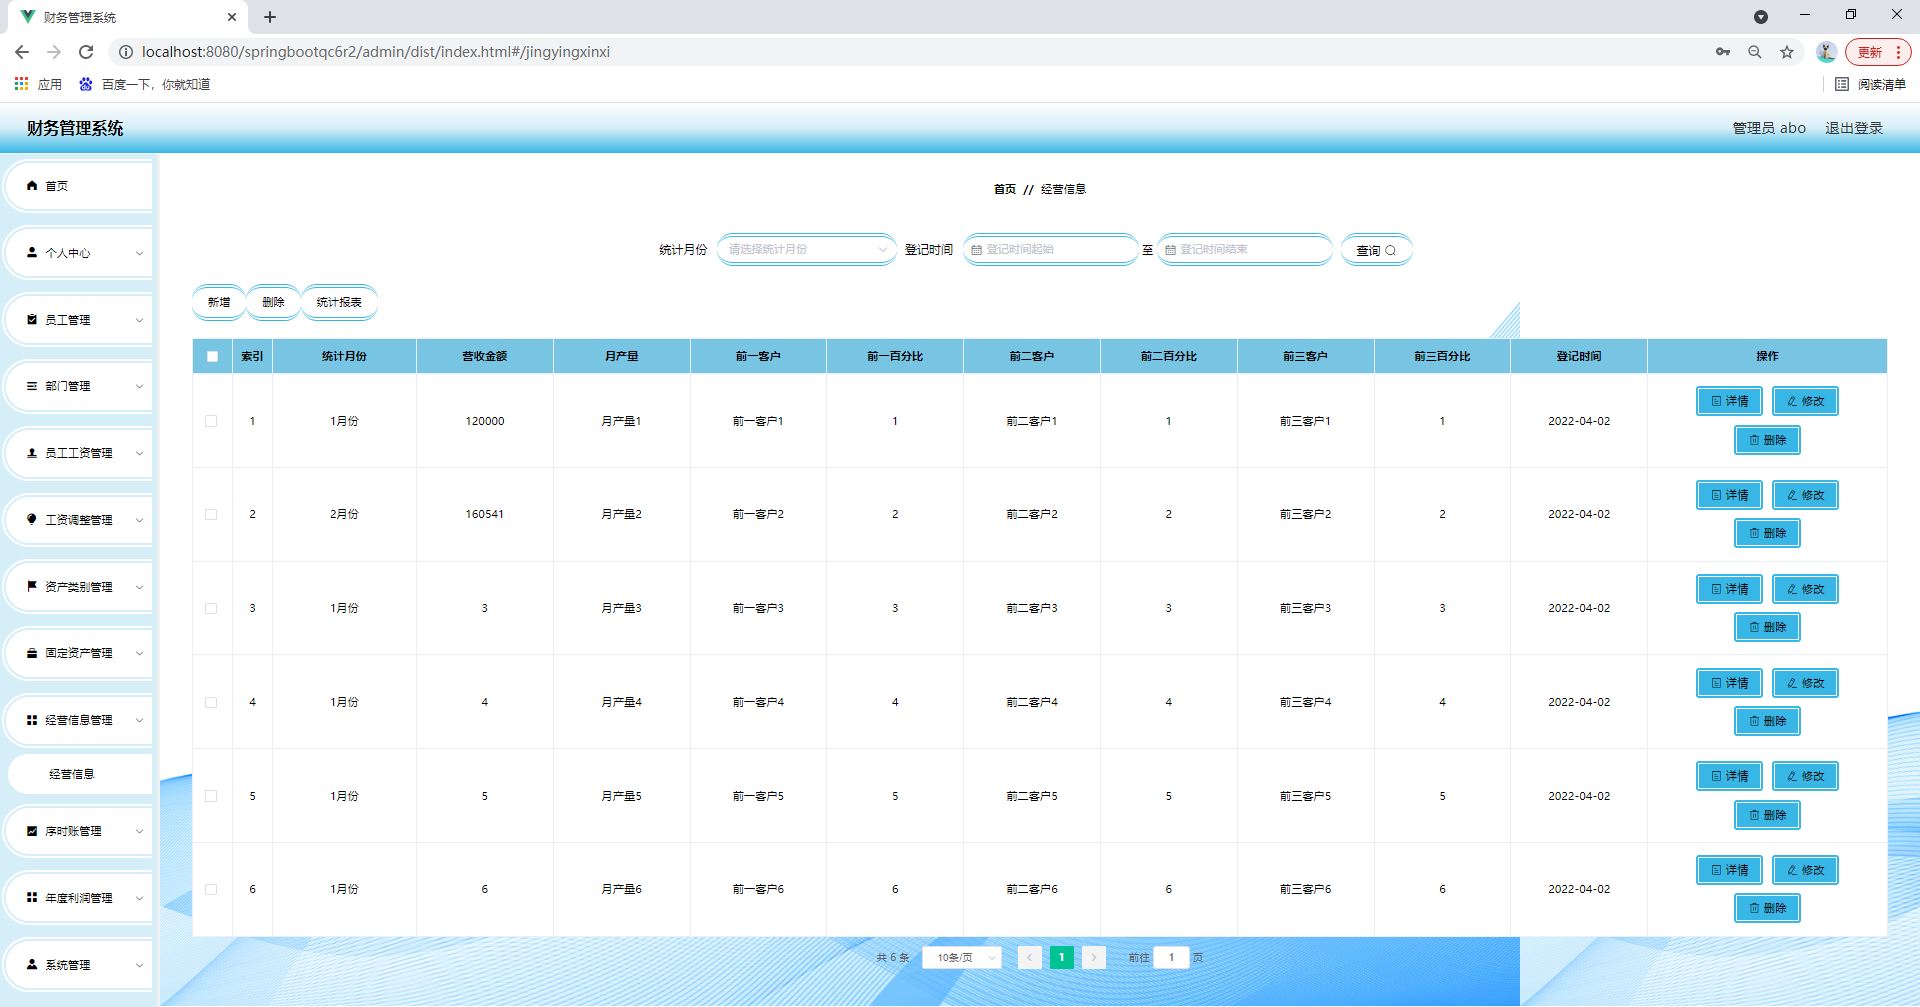Click the 登记时间起始 date input field
Screen dimensions: 1920x1007
coord(1050,250)
